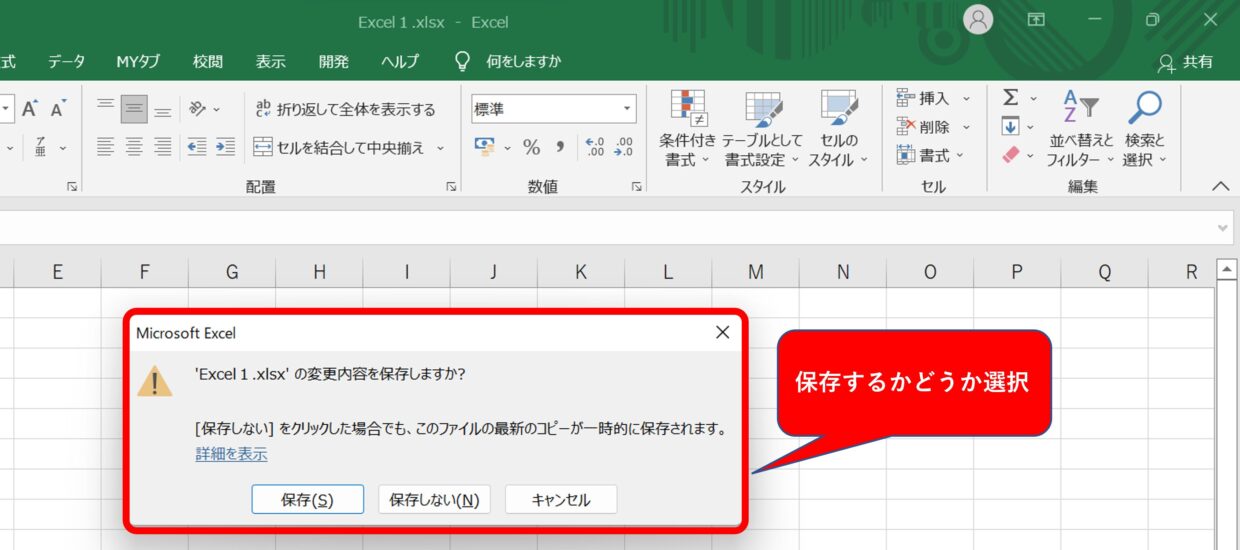Viewport: 1240px width, 550px height.
Task: Expand the merge cells dropdown arrow
Action: coord(440,148)
